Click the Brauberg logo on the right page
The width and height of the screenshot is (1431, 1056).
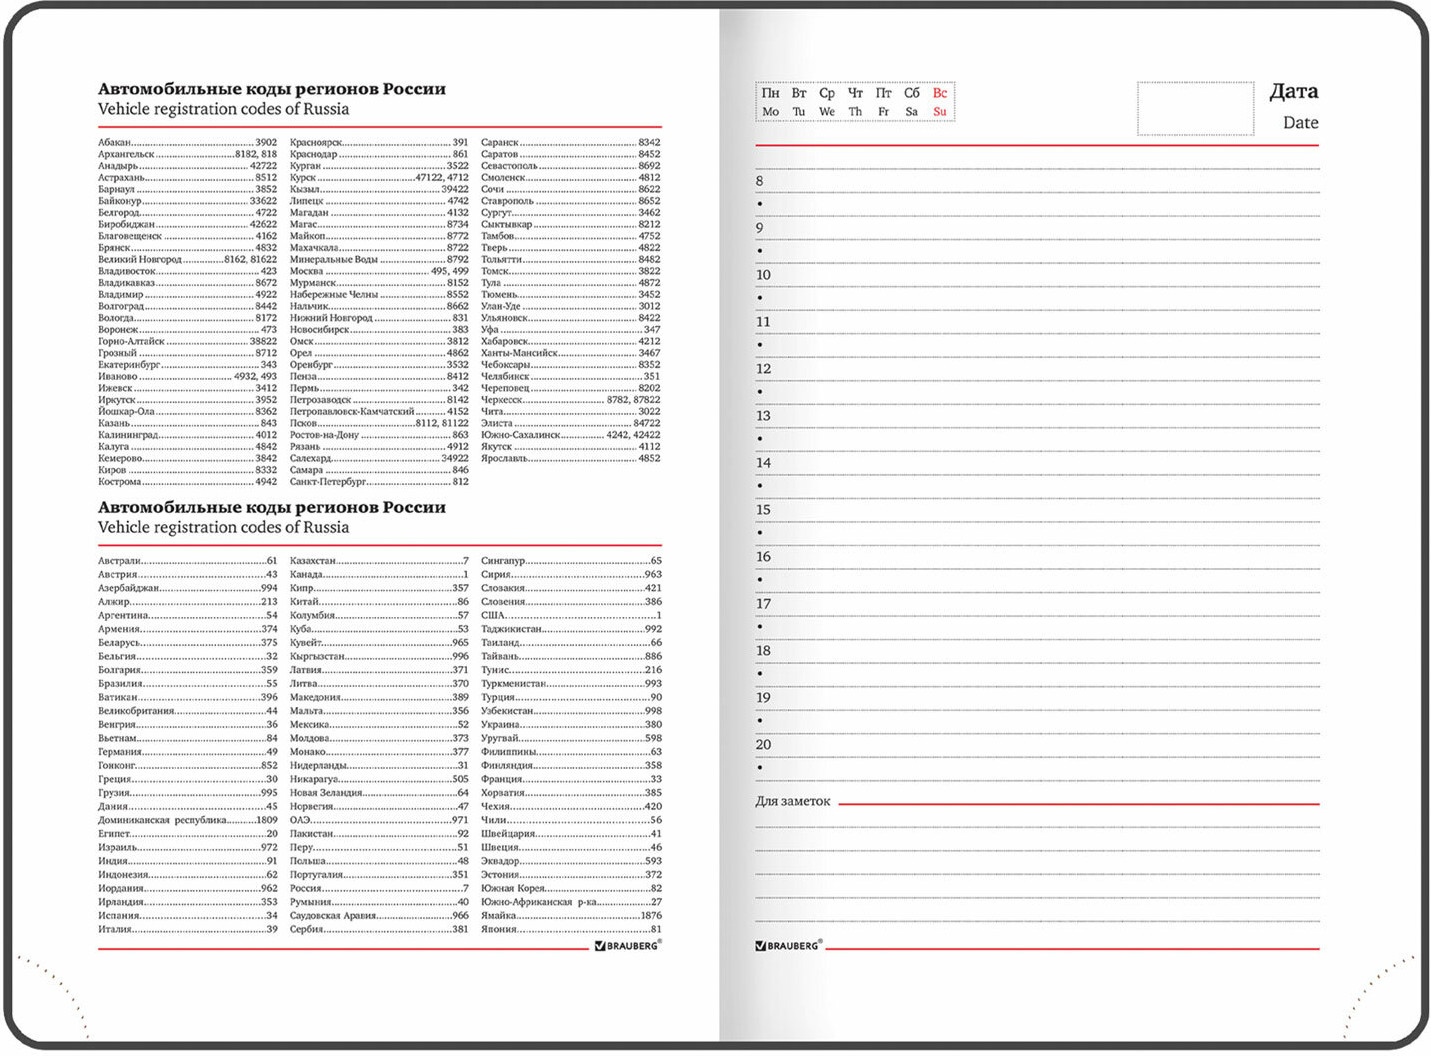788,945
